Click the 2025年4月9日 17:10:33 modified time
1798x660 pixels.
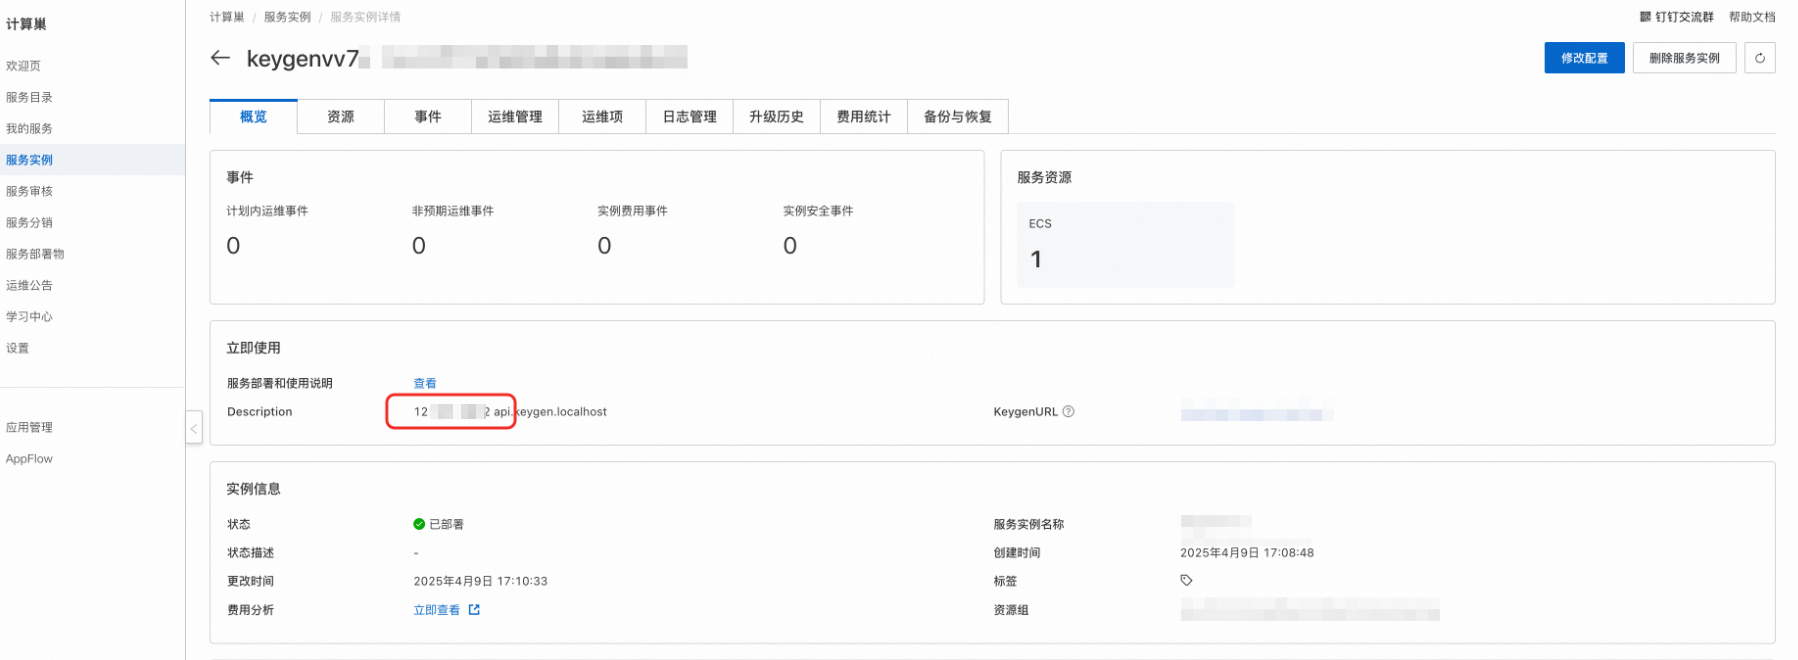[480, 581]
